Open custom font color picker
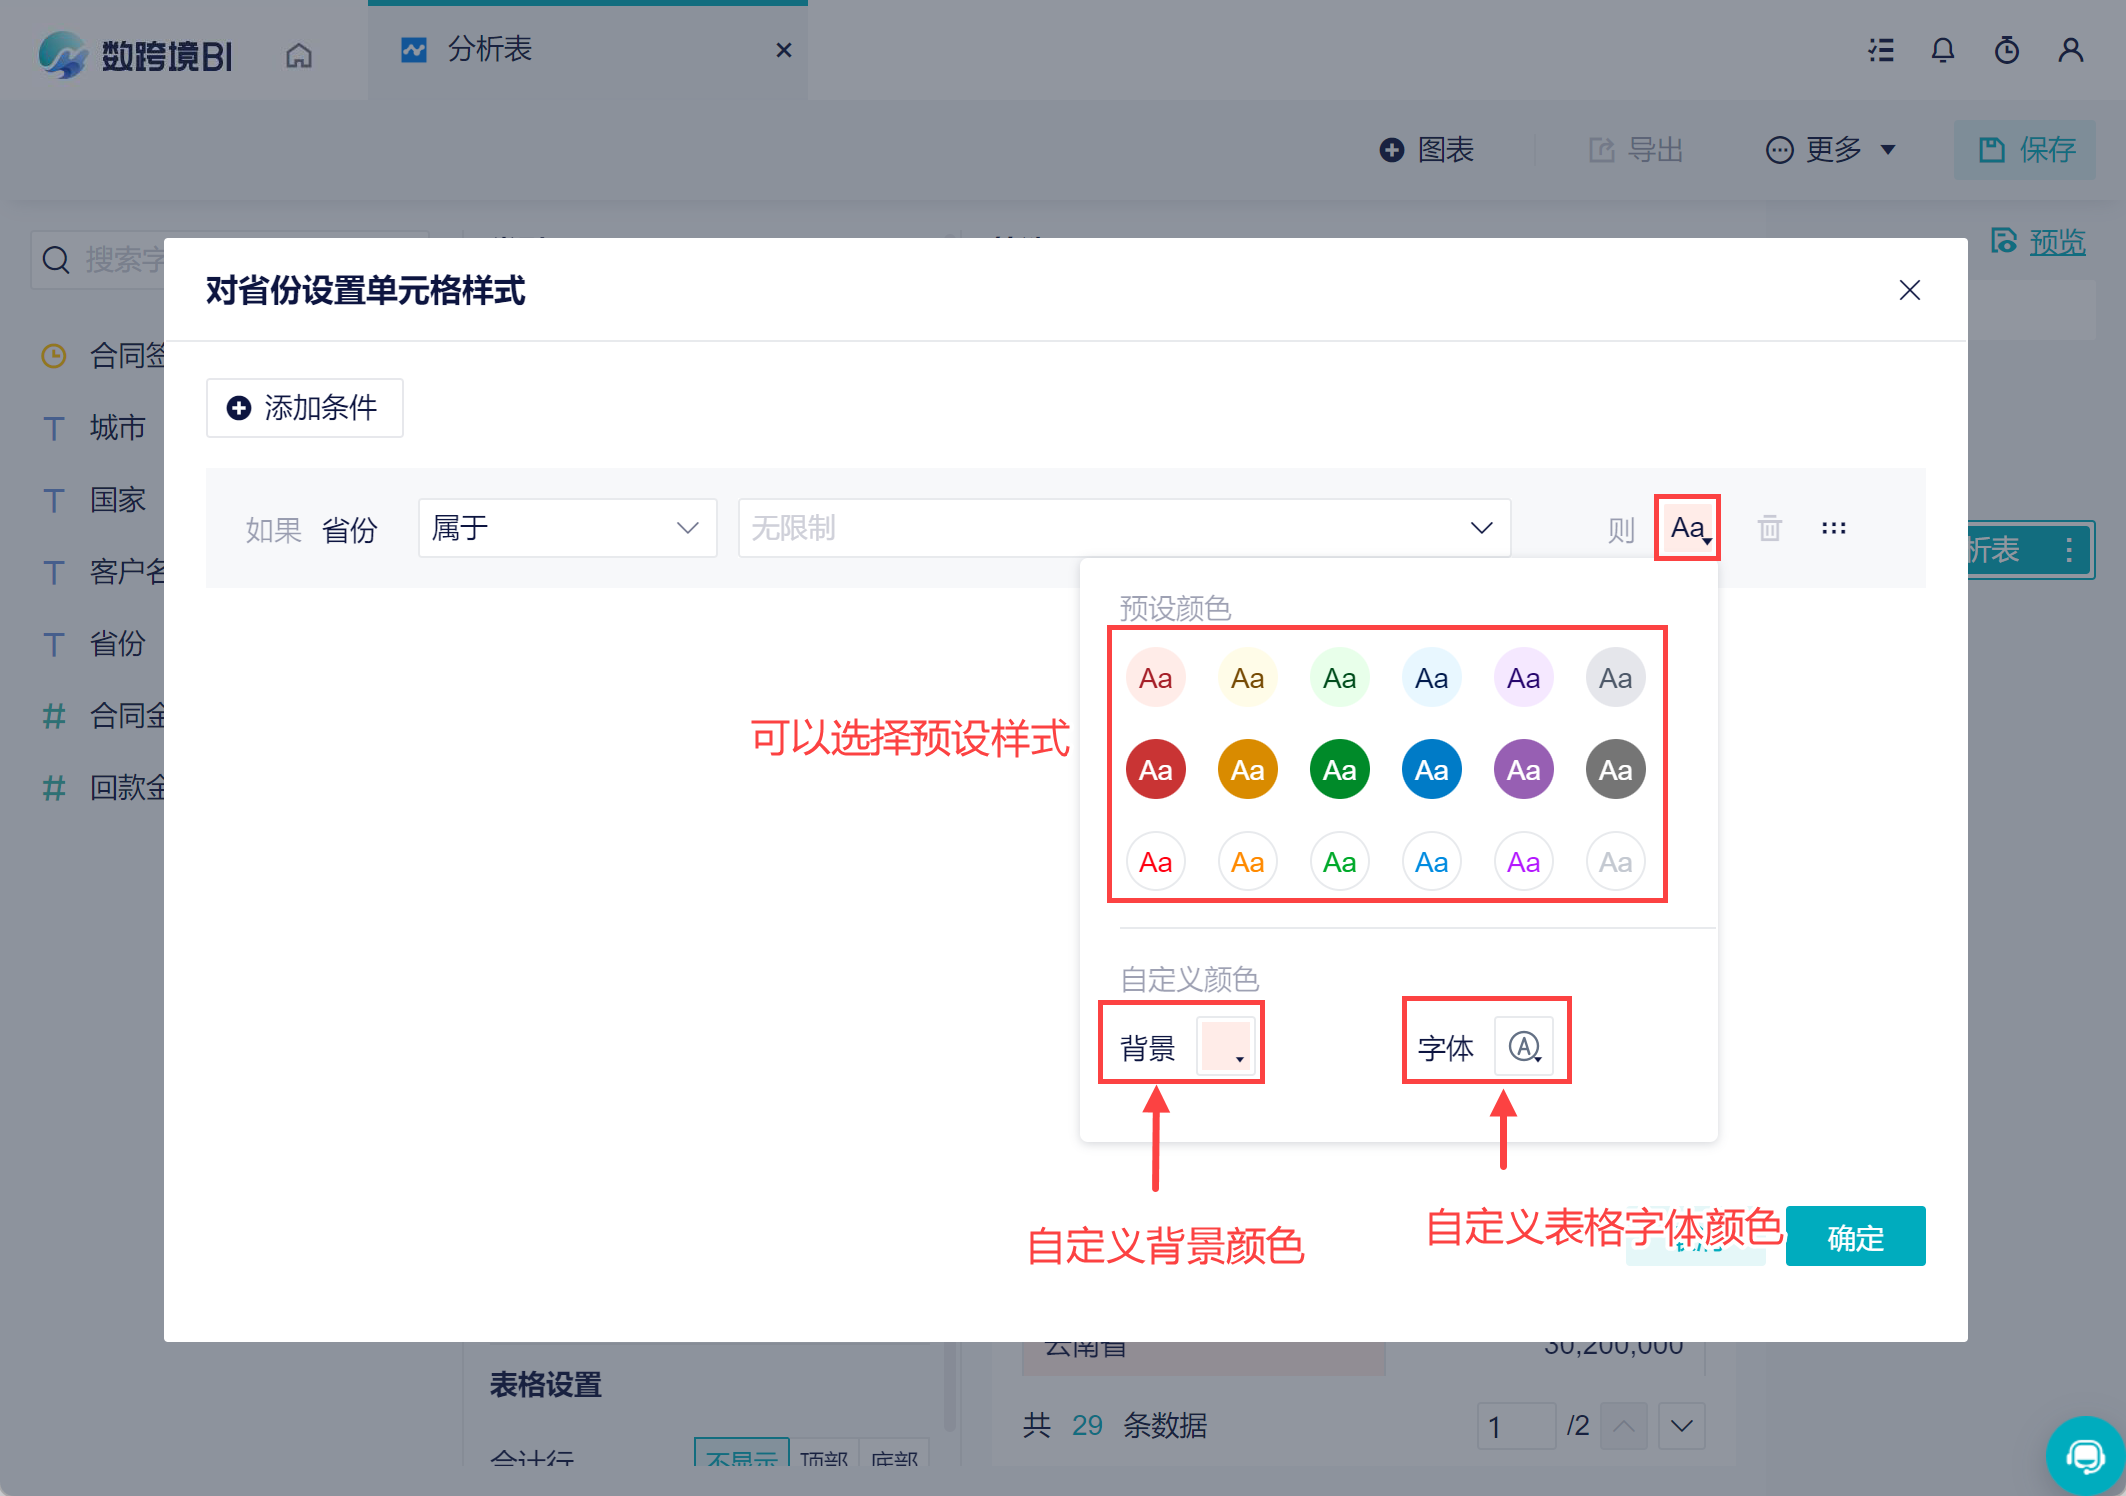The width and height of the screenshot is (2126, 1496). 1523,1047
